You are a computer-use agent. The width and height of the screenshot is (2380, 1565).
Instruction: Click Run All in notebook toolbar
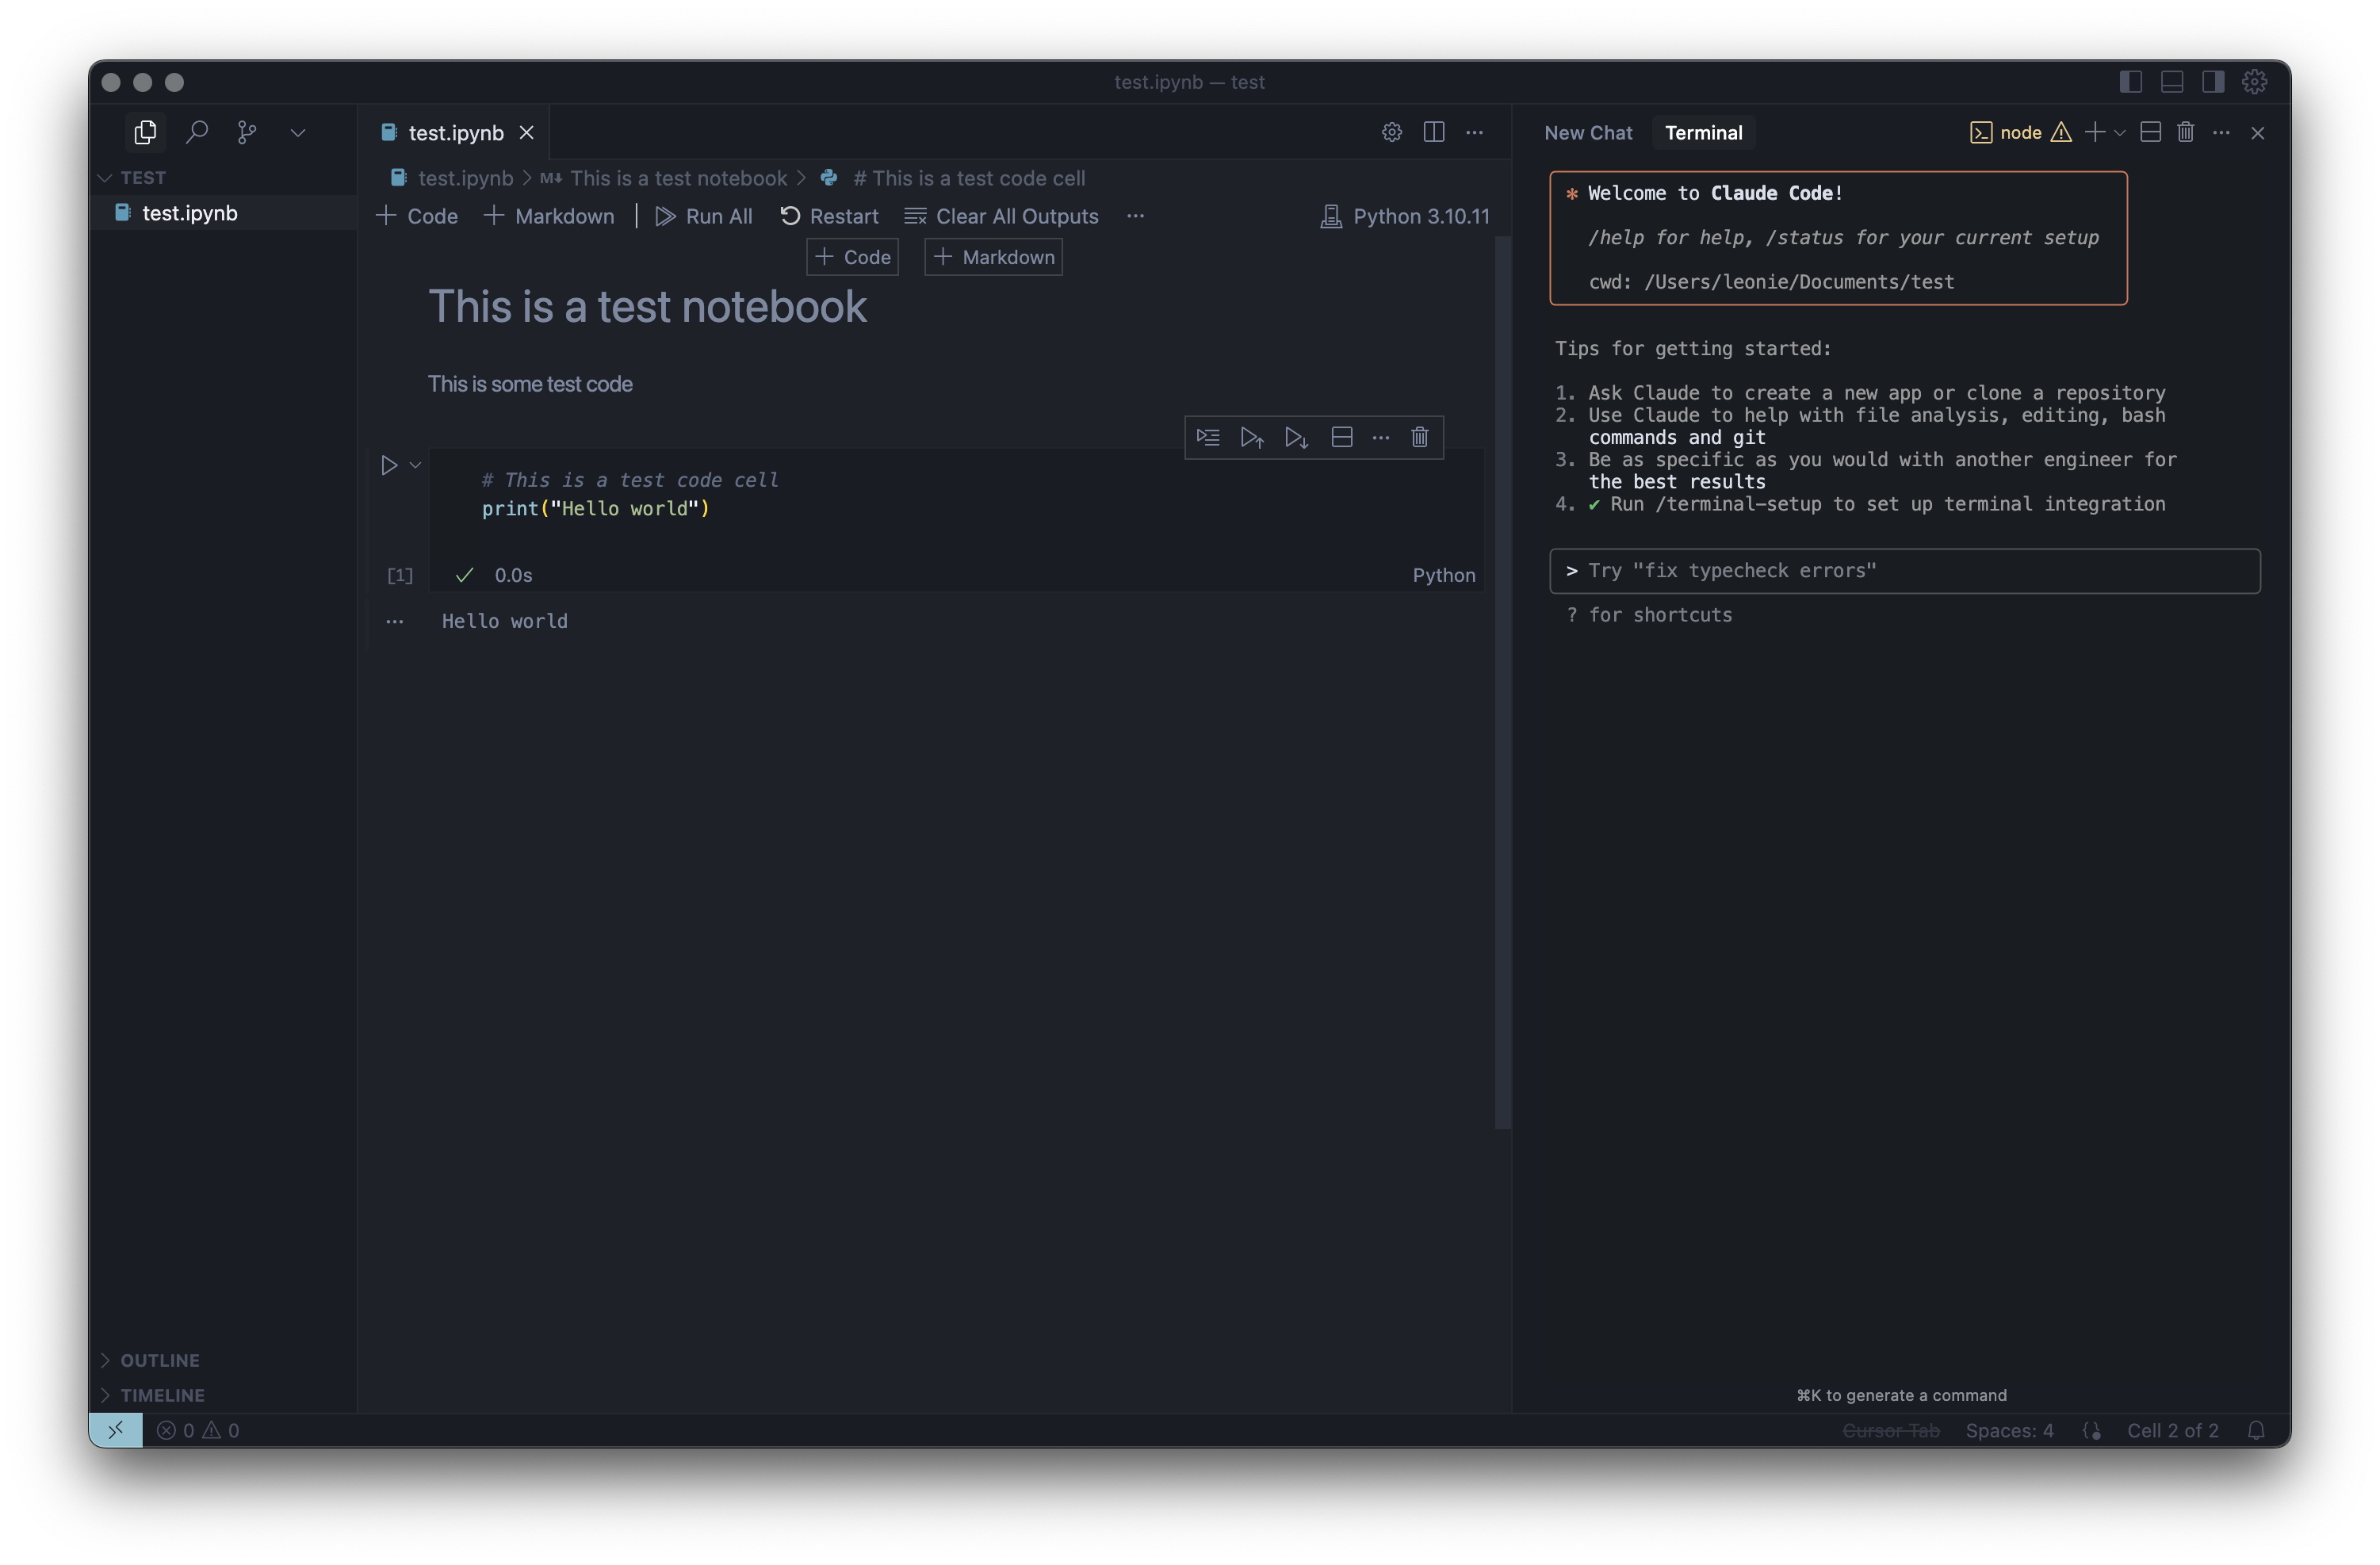[x=704, y=216]
